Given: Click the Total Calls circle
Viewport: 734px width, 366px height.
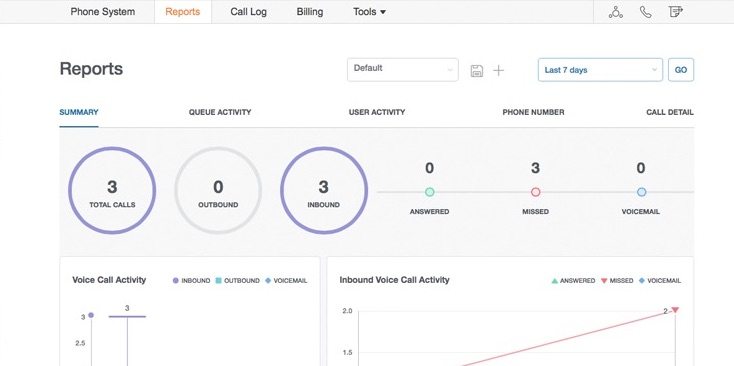Looking at the screenshot, I should tap(112, 190).
